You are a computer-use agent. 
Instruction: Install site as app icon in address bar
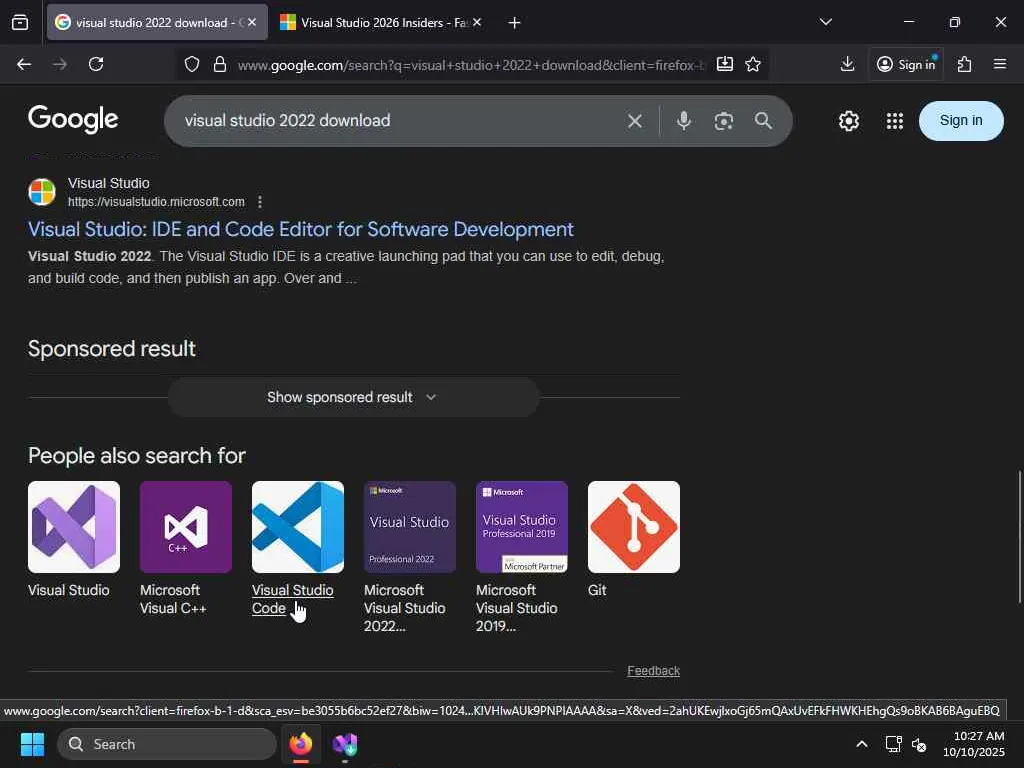click(725, 64)
